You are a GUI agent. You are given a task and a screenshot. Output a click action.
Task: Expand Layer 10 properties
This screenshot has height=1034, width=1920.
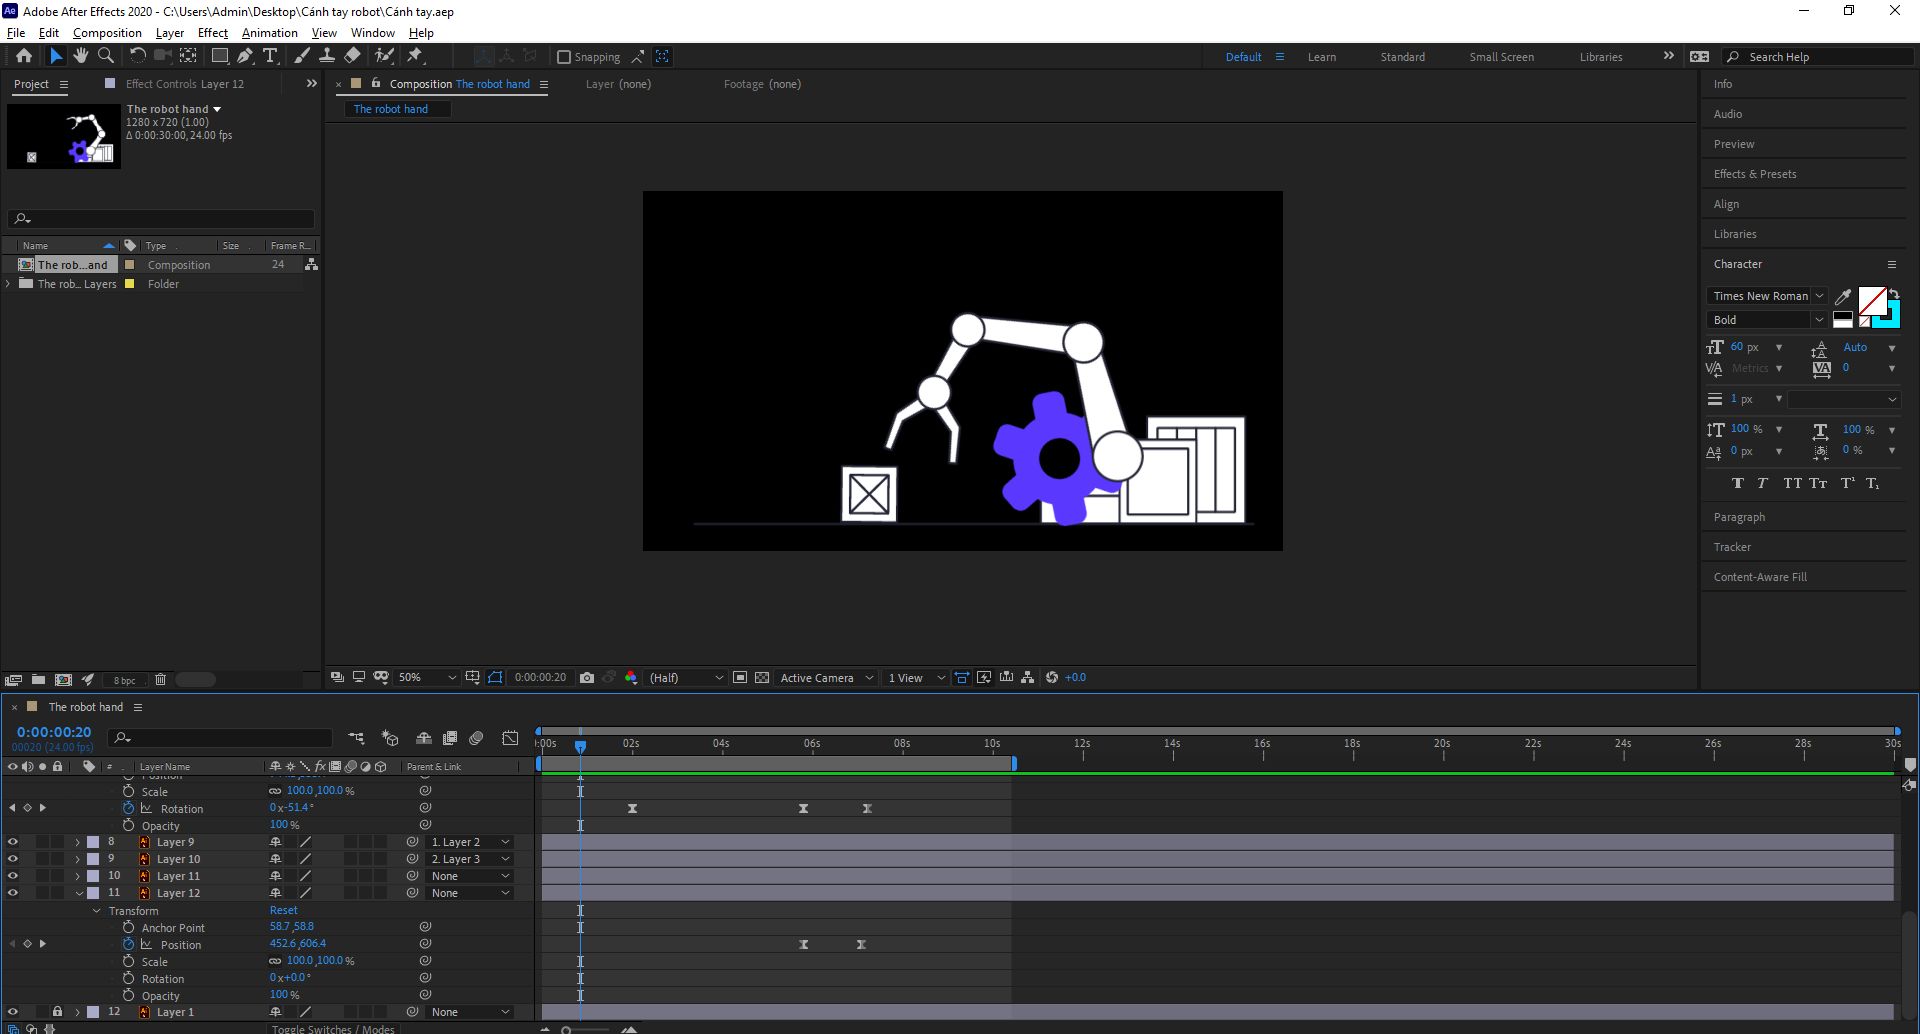point(77,859)
